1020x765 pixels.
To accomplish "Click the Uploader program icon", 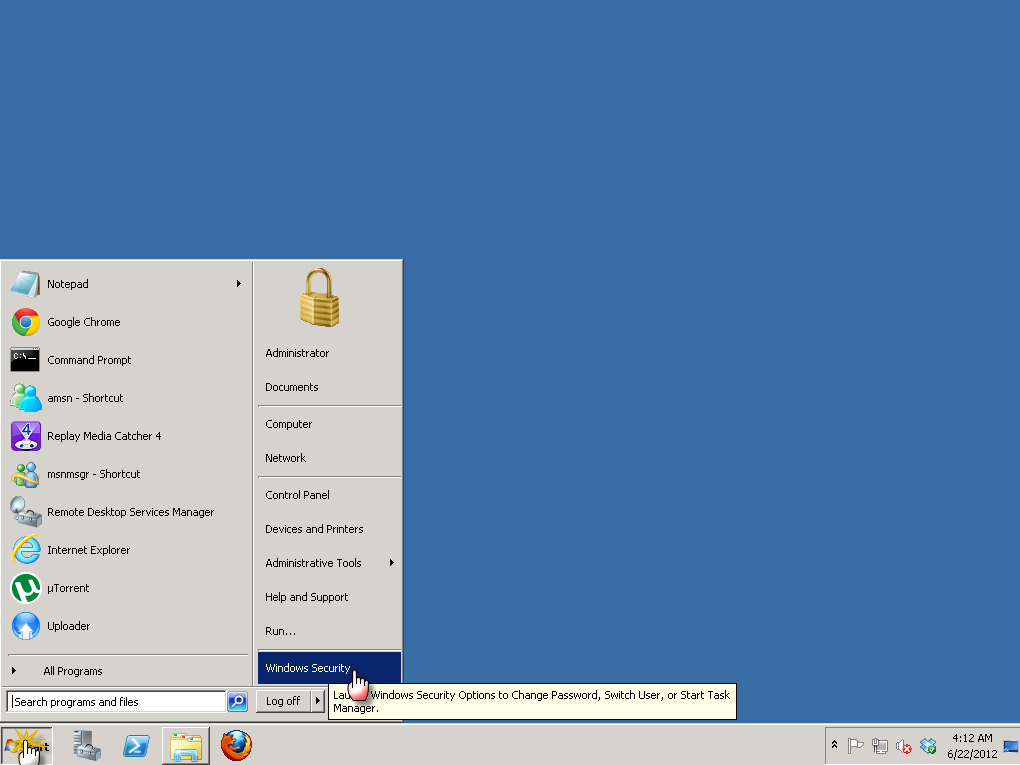I will tap(26, 626).
